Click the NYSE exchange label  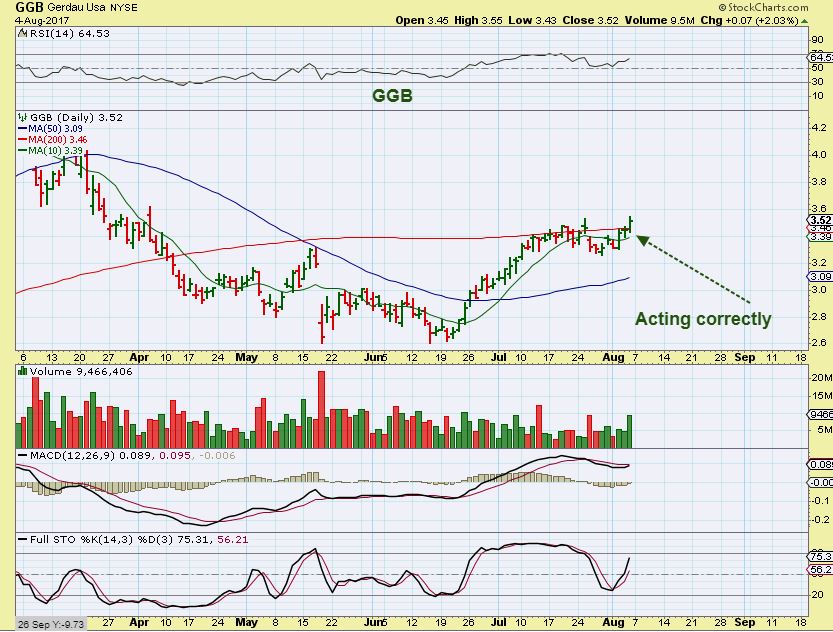coord(124,7)
